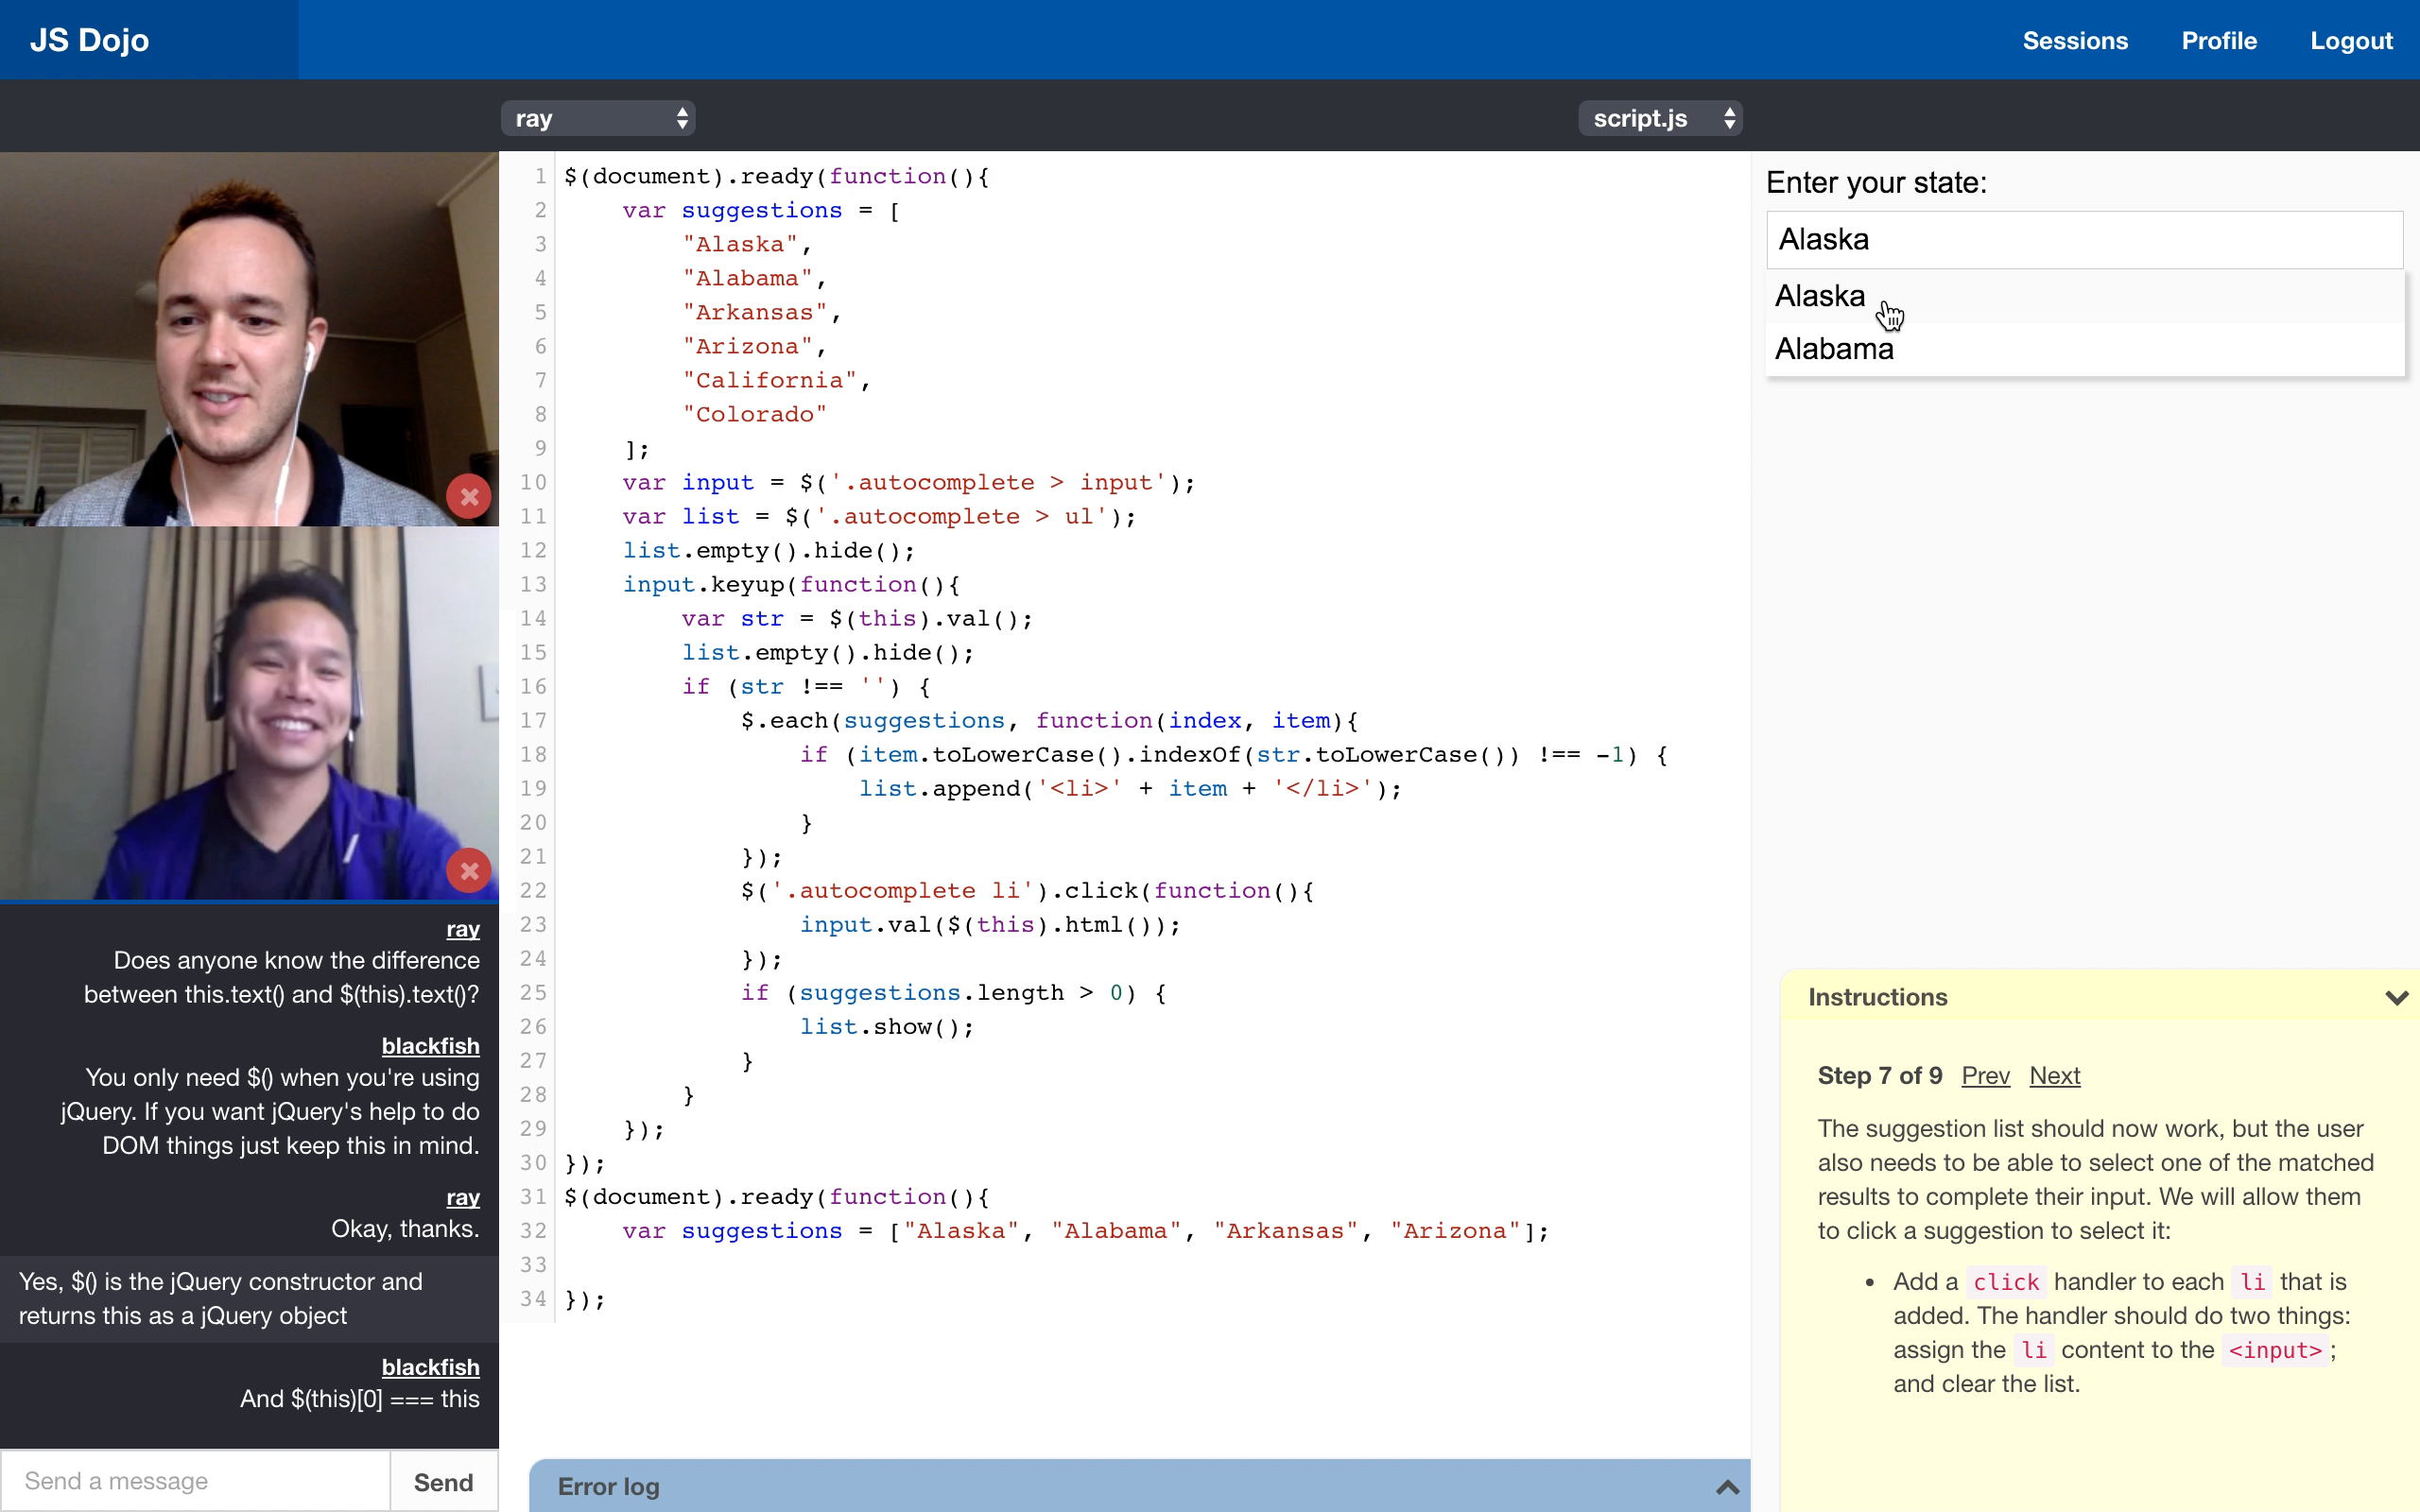The image size is (2420, 1512).
Task: Click ray's username link in the chat
Action: [463, 928]
